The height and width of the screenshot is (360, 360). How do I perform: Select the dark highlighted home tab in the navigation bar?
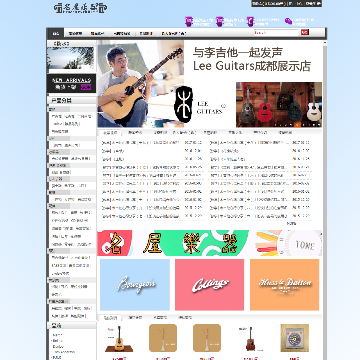point(56,33)
